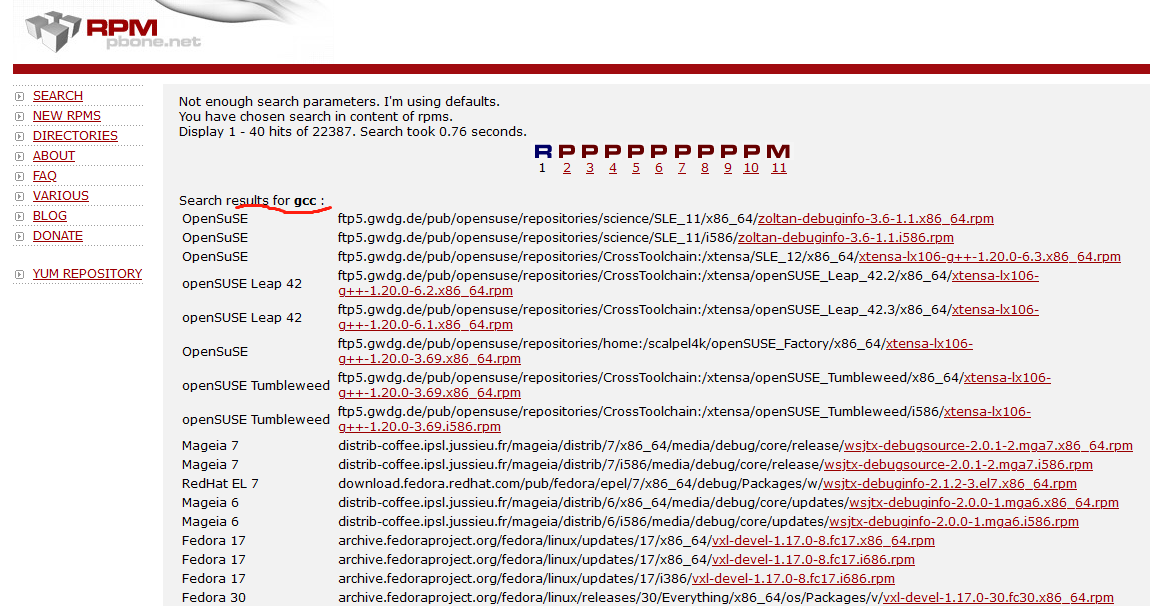
Task: Open vxl-devel-1.17.0-30.fc30.x86_64.rpm link
Action: pos(998,598)
